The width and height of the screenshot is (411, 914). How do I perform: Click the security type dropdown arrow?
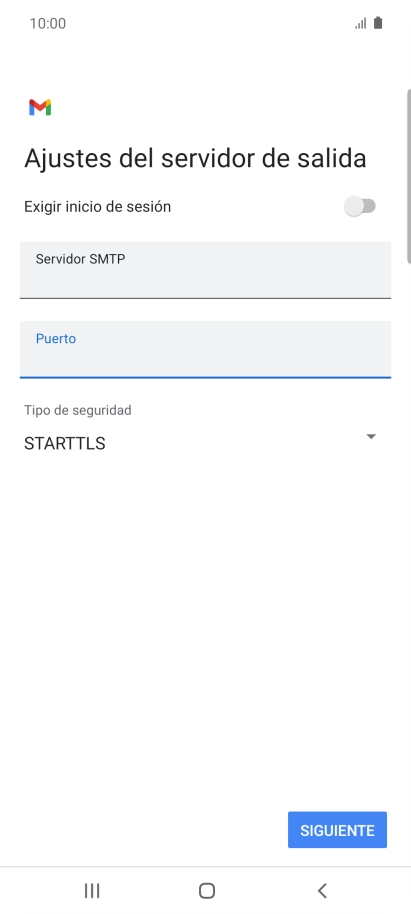[x=371, y=437]
